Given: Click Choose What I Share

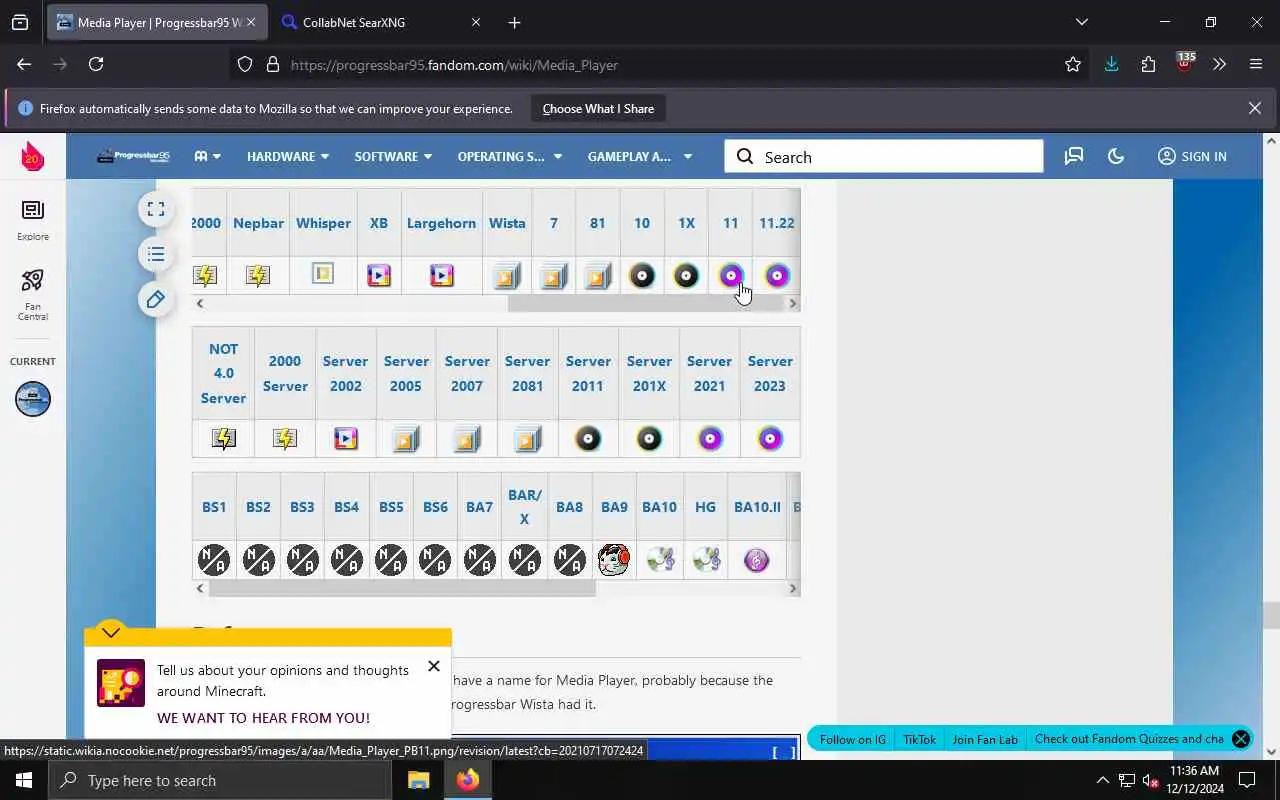Looking at the screenshot, I should 598,108.
